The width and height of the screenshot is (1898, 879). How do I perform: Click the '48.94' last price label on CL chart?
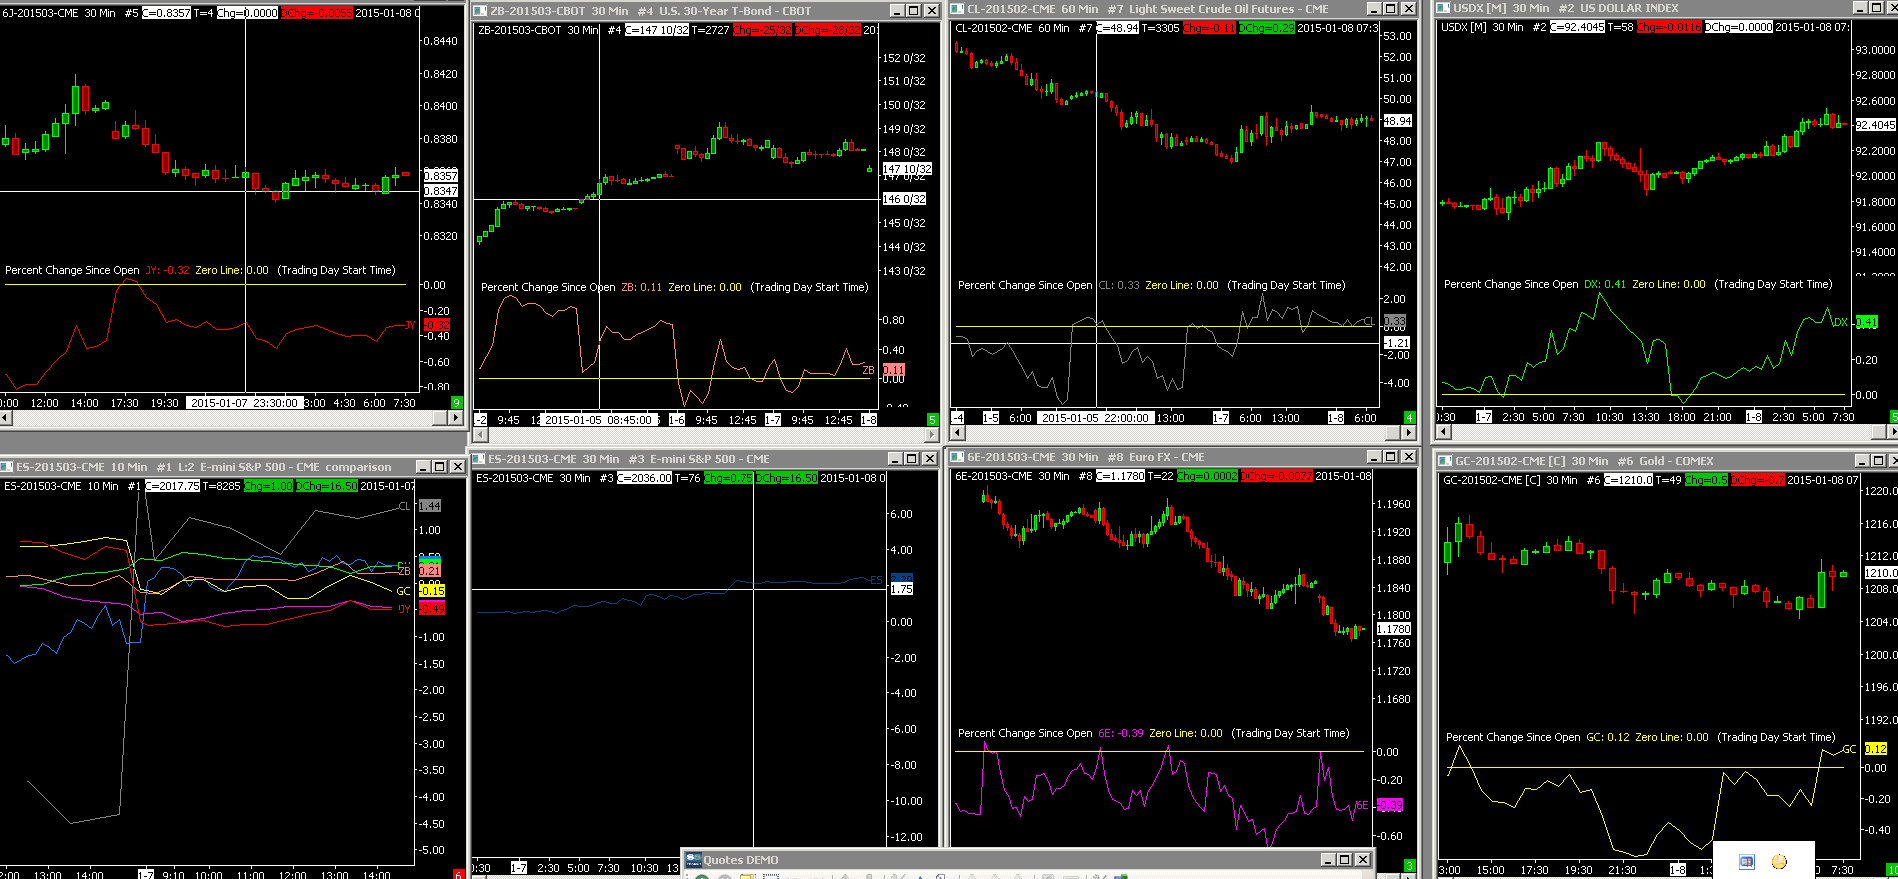pyautogui.click(x=1397, y=121)
